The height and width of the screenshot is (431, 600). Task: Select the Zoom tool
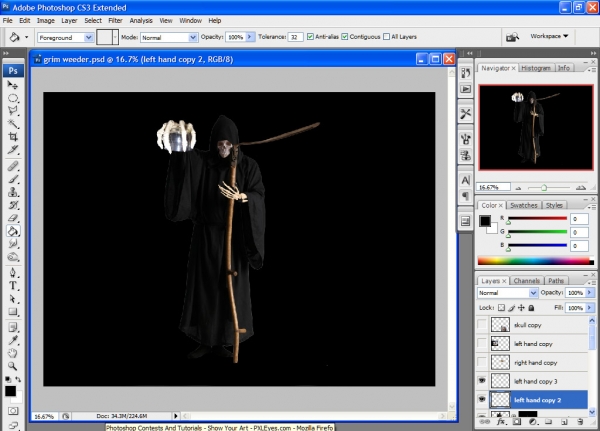click(13, 366)
